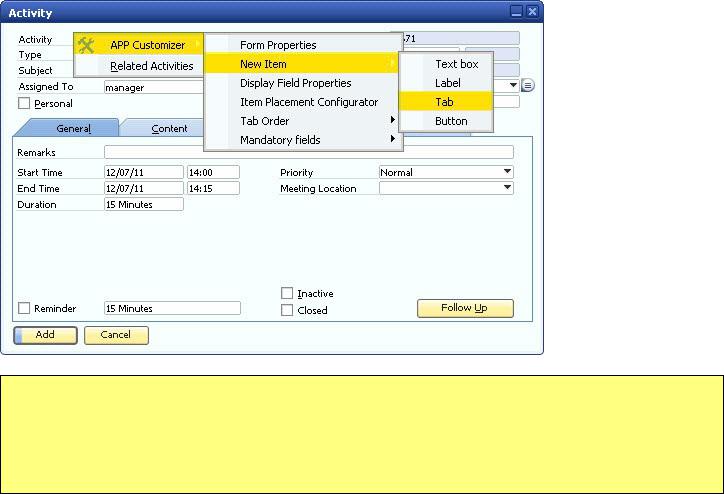
Task: Click the Reminder 15 Minutes field
Action: point(172,308)
